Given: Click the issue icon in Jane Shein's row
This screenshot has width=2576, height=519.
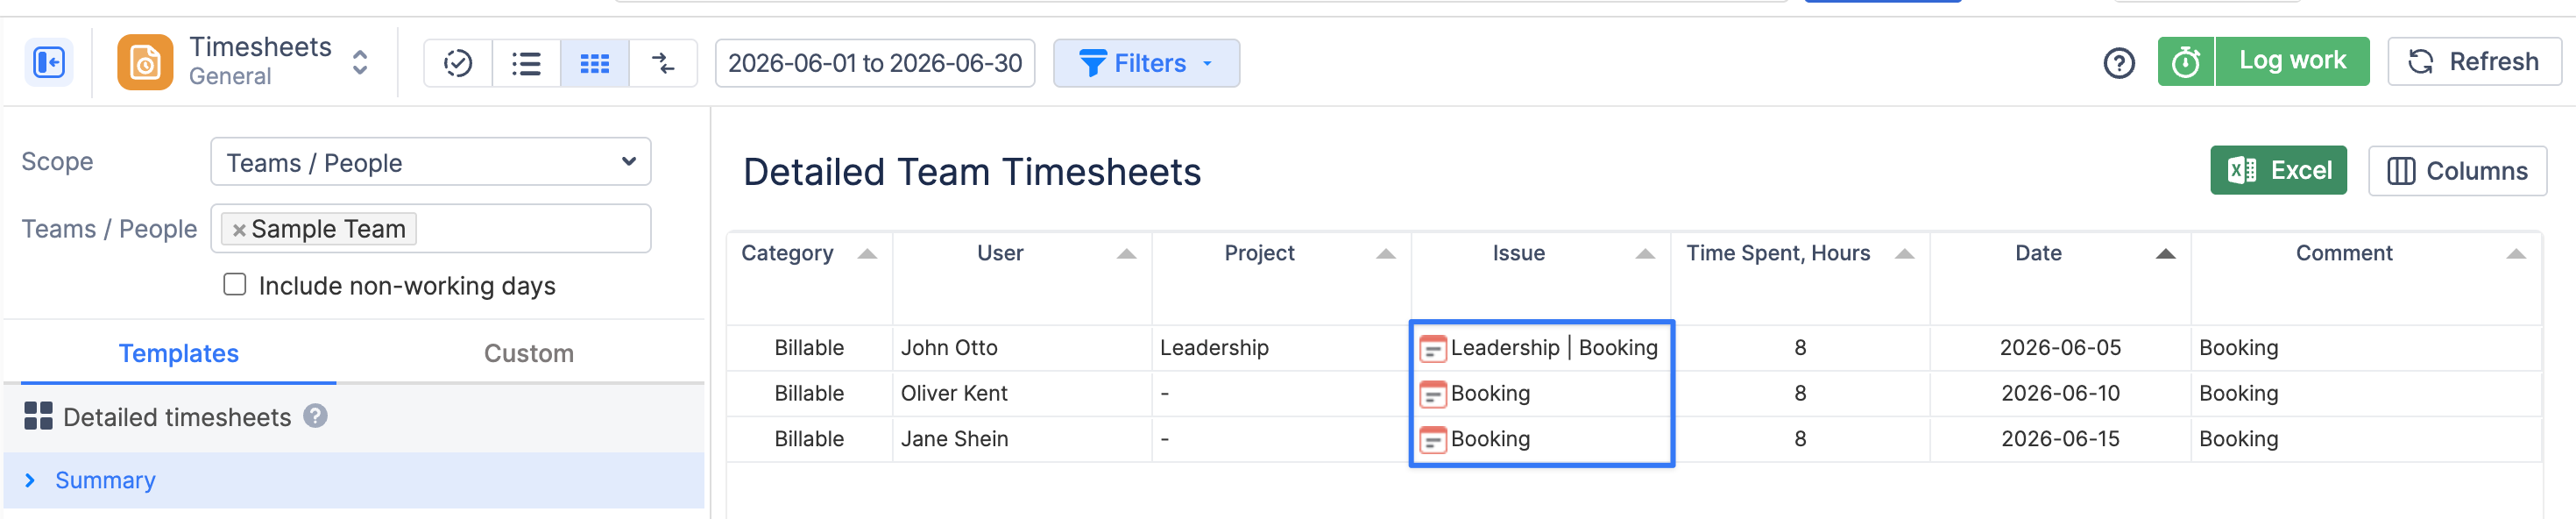Looking at the screenshot, I should tap(1433, 440).
